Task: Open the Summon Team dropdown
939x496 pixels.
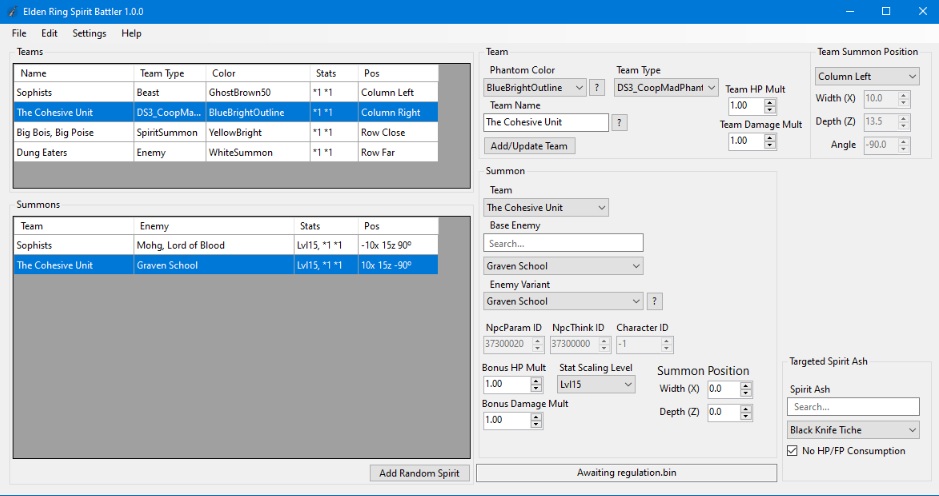Action: pos(546,208)
